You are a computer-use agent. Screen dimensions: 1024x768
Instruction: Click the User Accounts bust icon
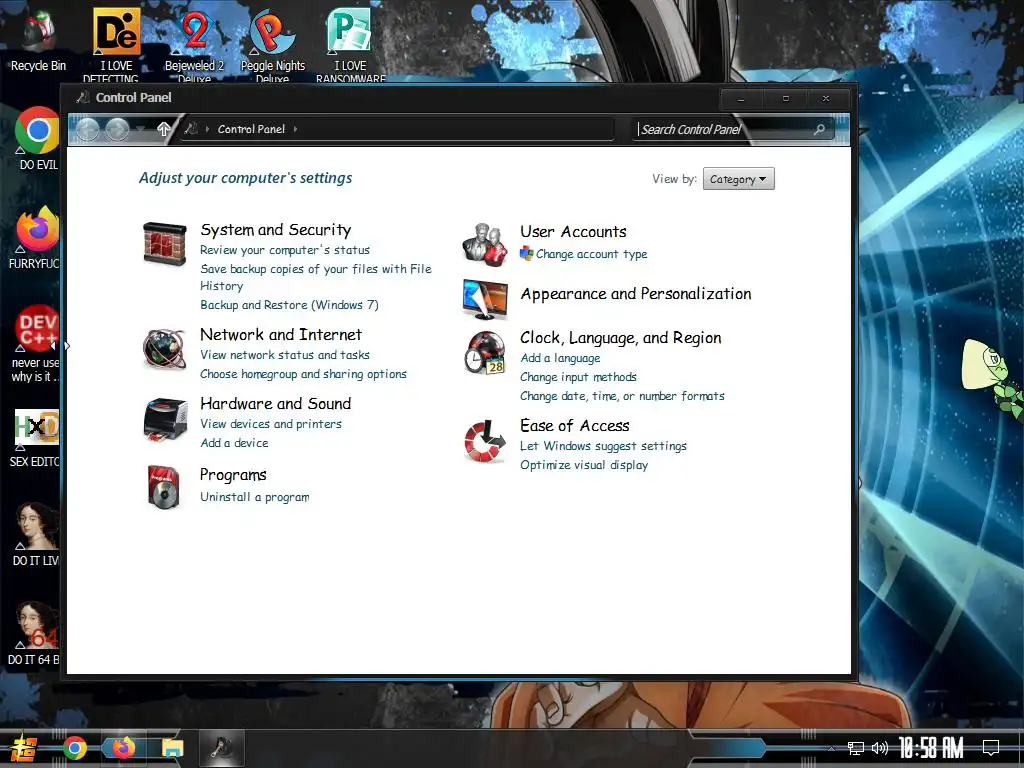[485, 244]
